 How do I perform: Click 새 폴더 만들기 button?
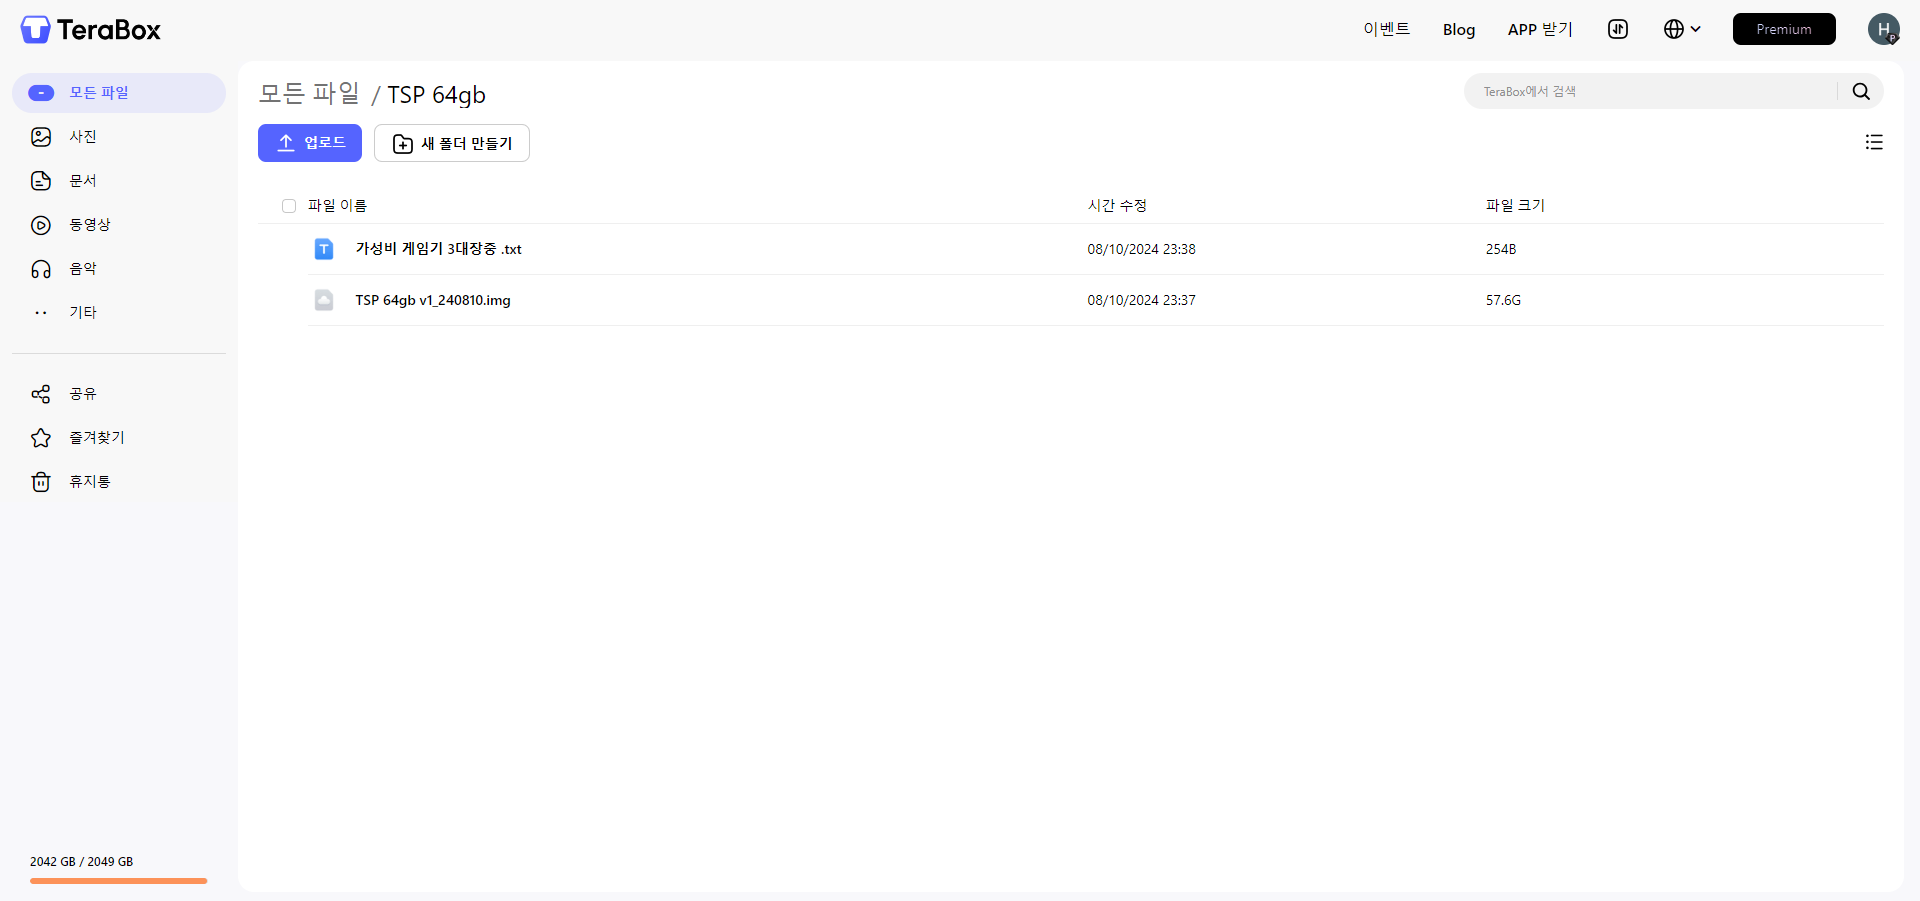click(452, 143)
